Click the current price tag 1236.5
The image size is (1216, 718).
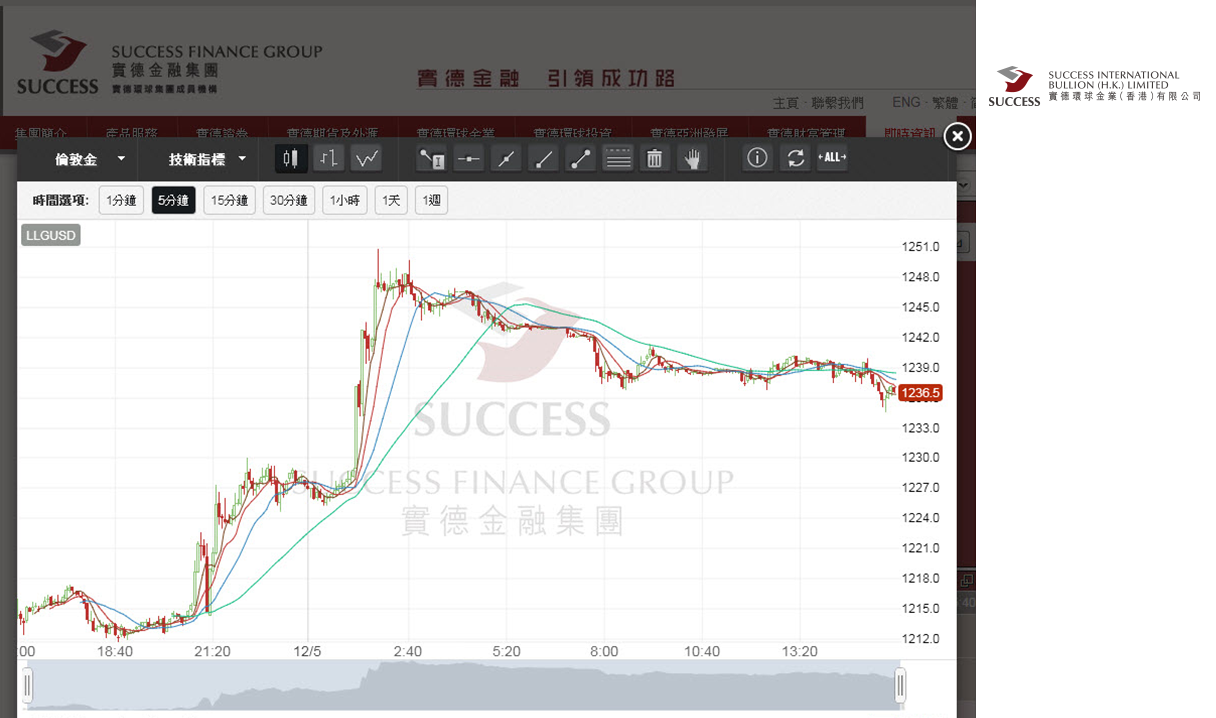click(920, 393)
